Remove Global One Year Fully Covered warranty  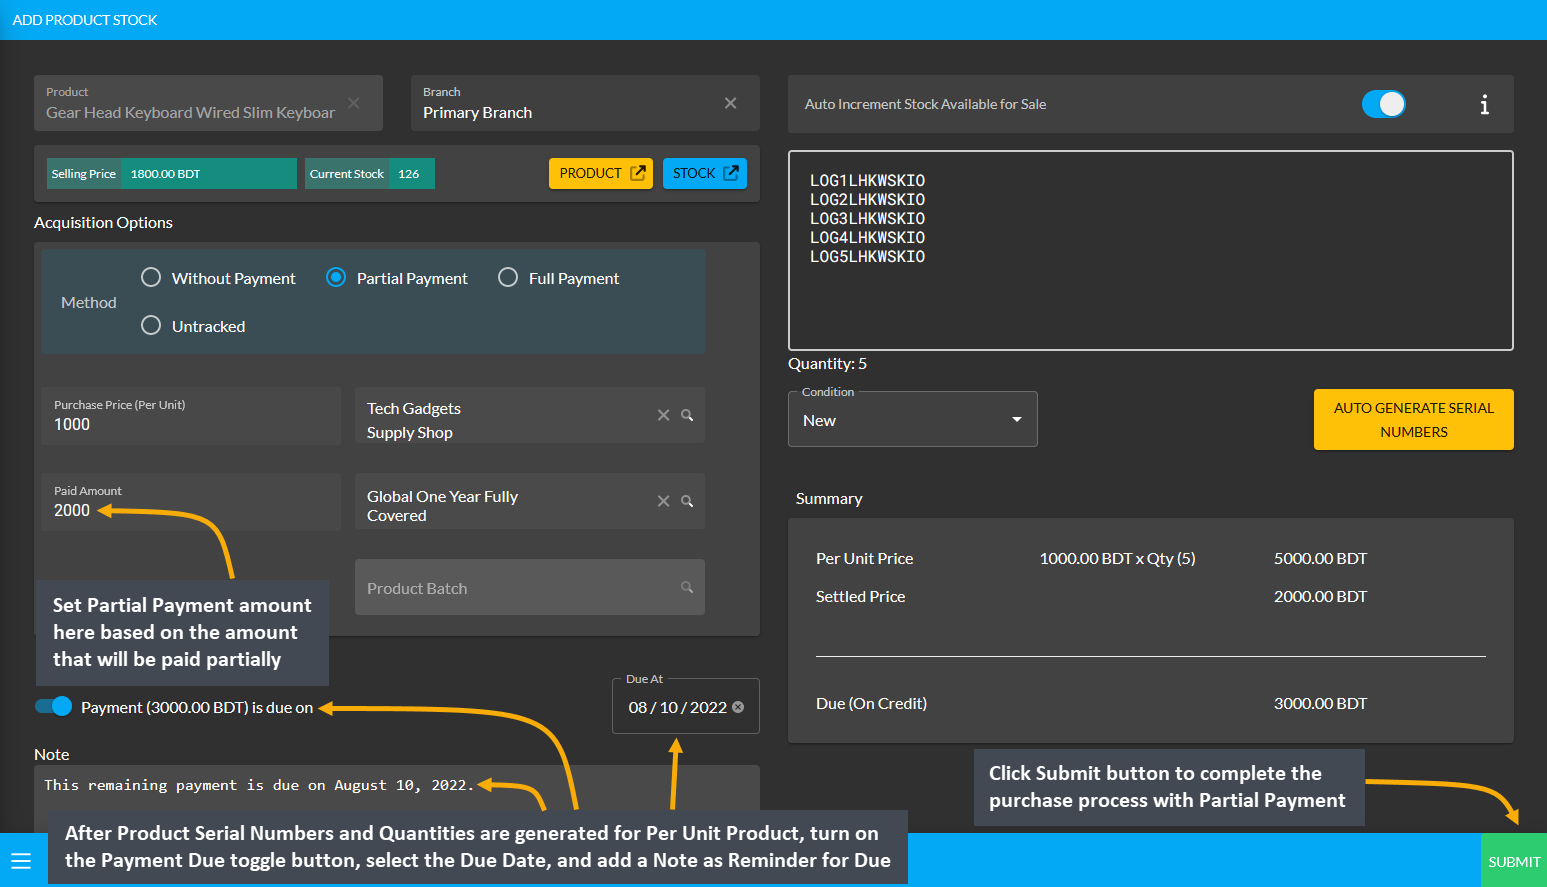pyautogui.click(x=663, y=501)
